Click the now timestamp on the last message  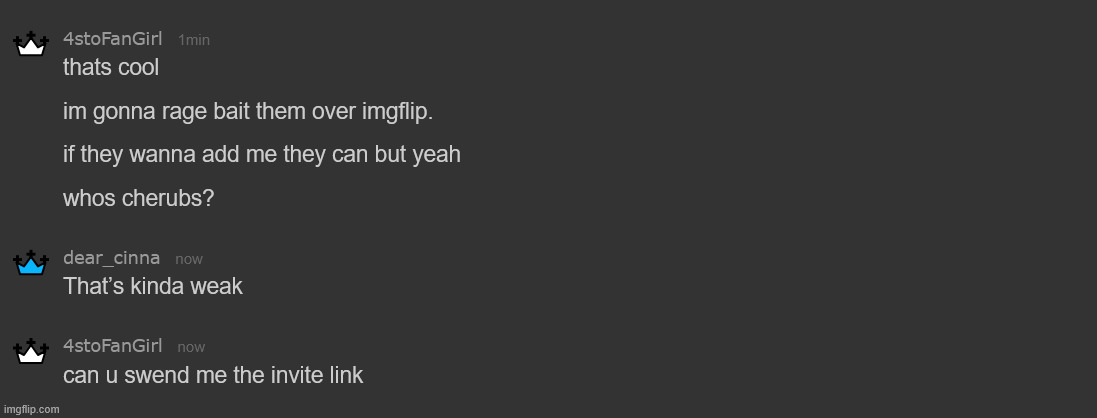pos(191,347)
